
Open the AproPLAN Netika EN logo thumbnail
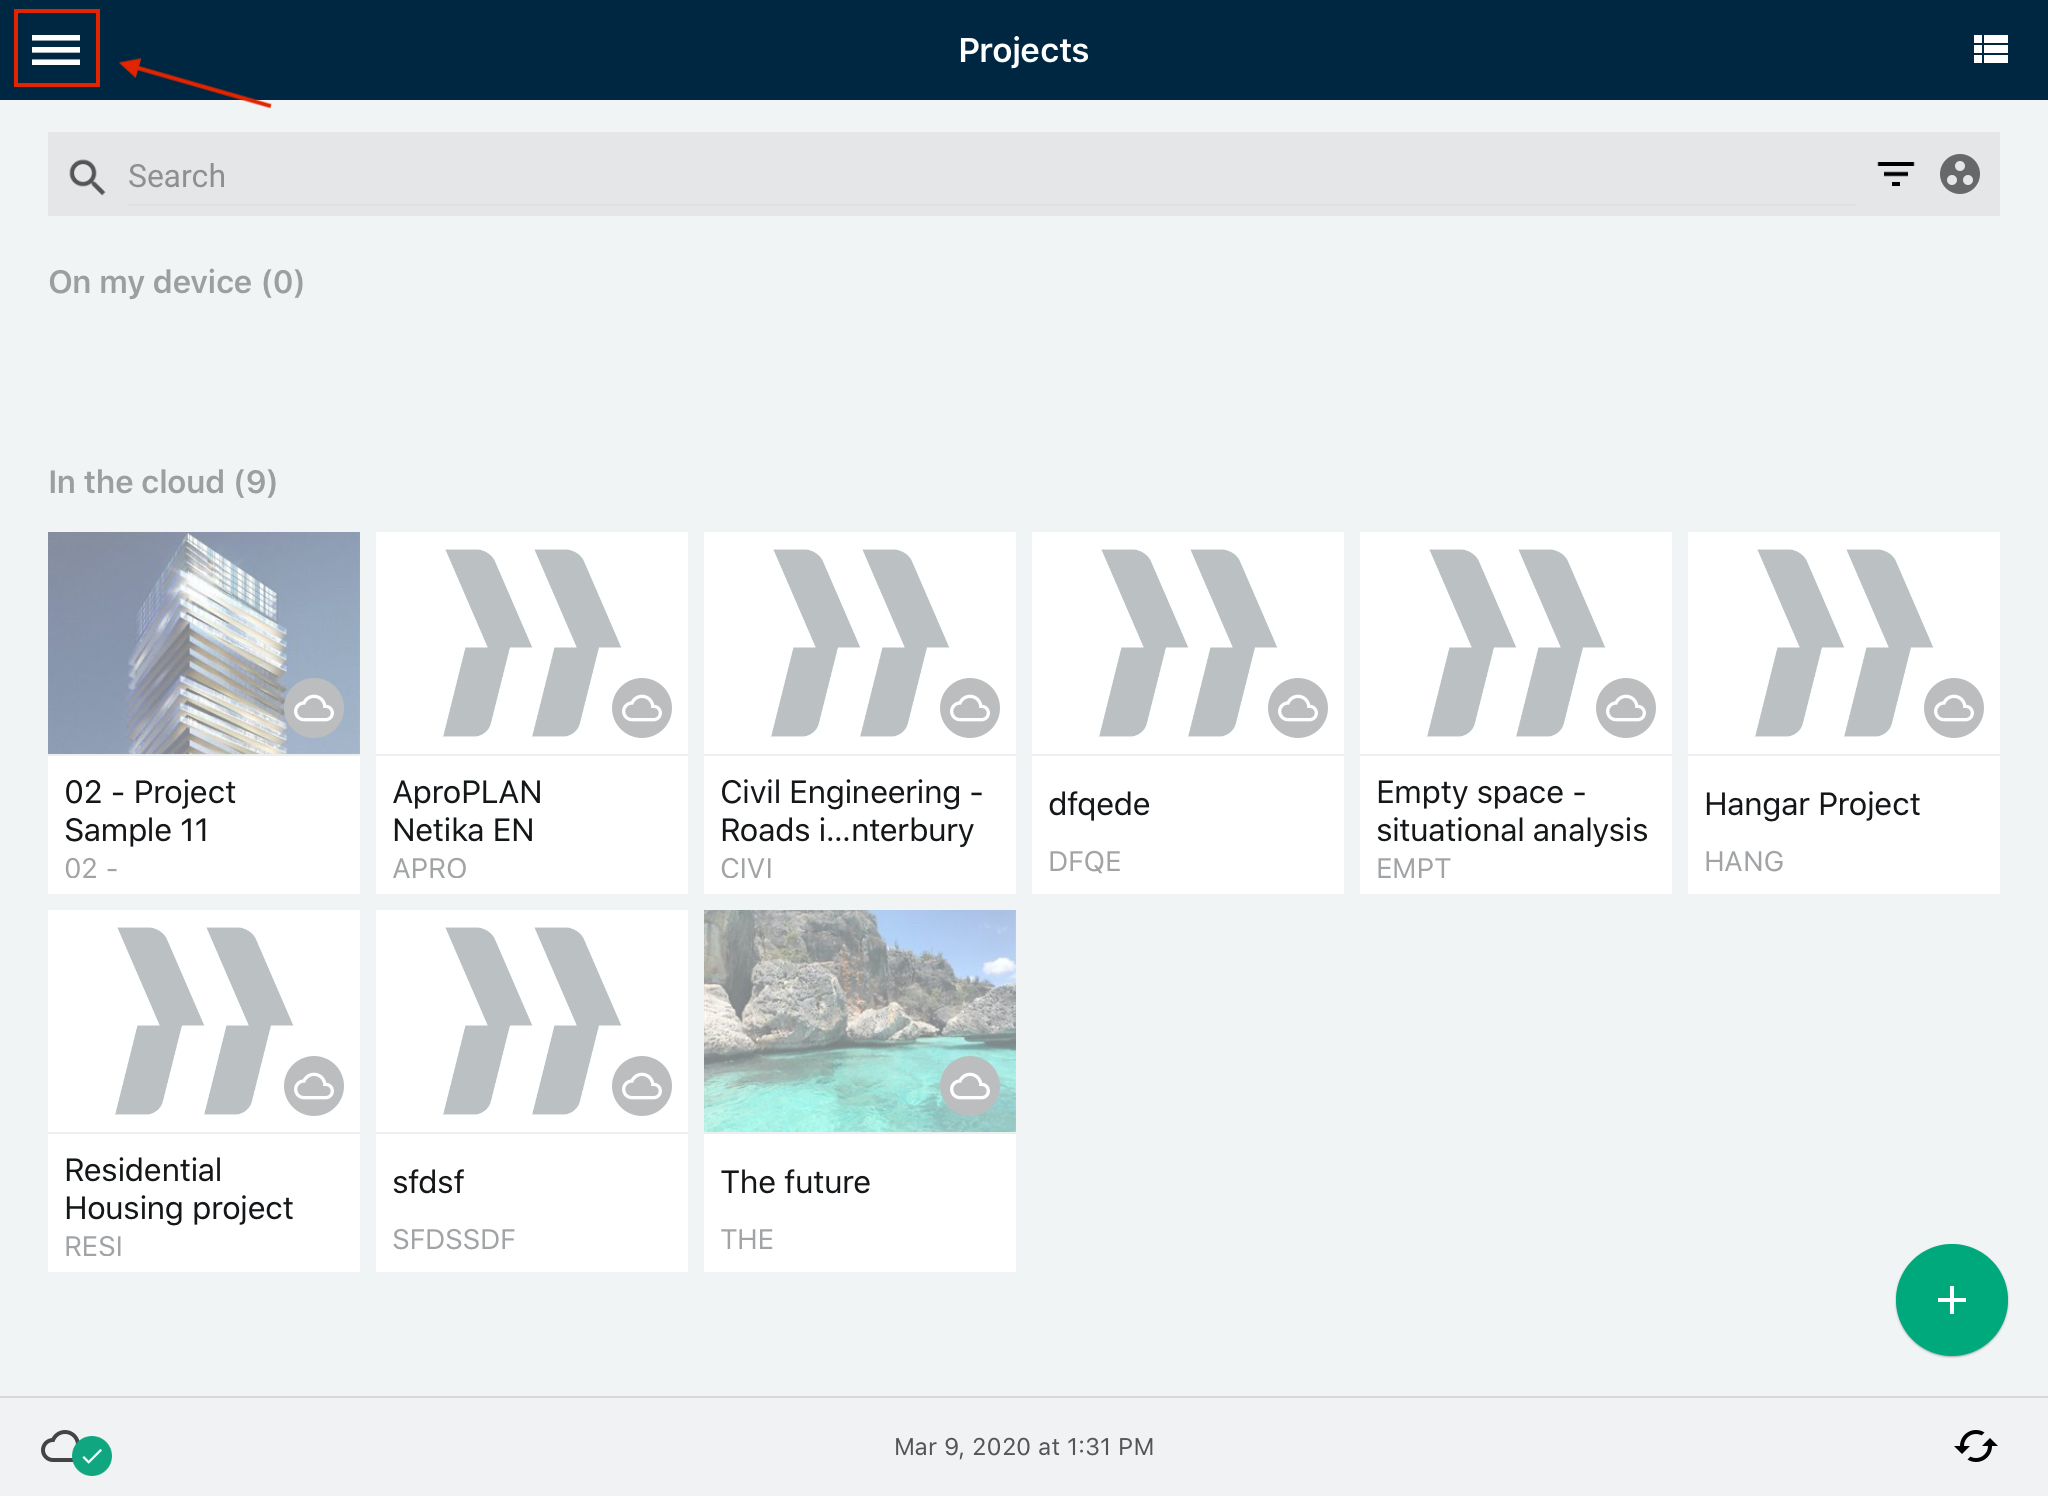point(532,643)
